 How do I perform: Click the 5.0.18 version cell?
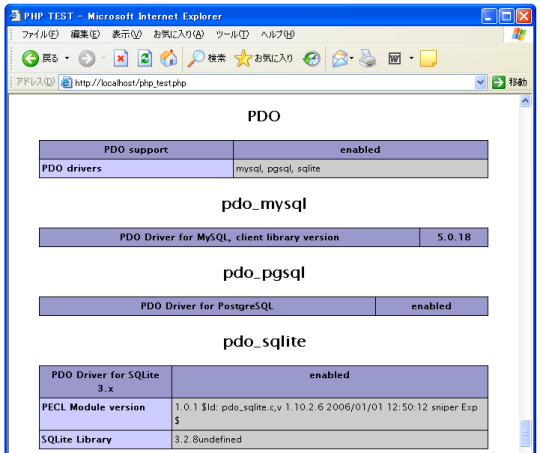454,237
